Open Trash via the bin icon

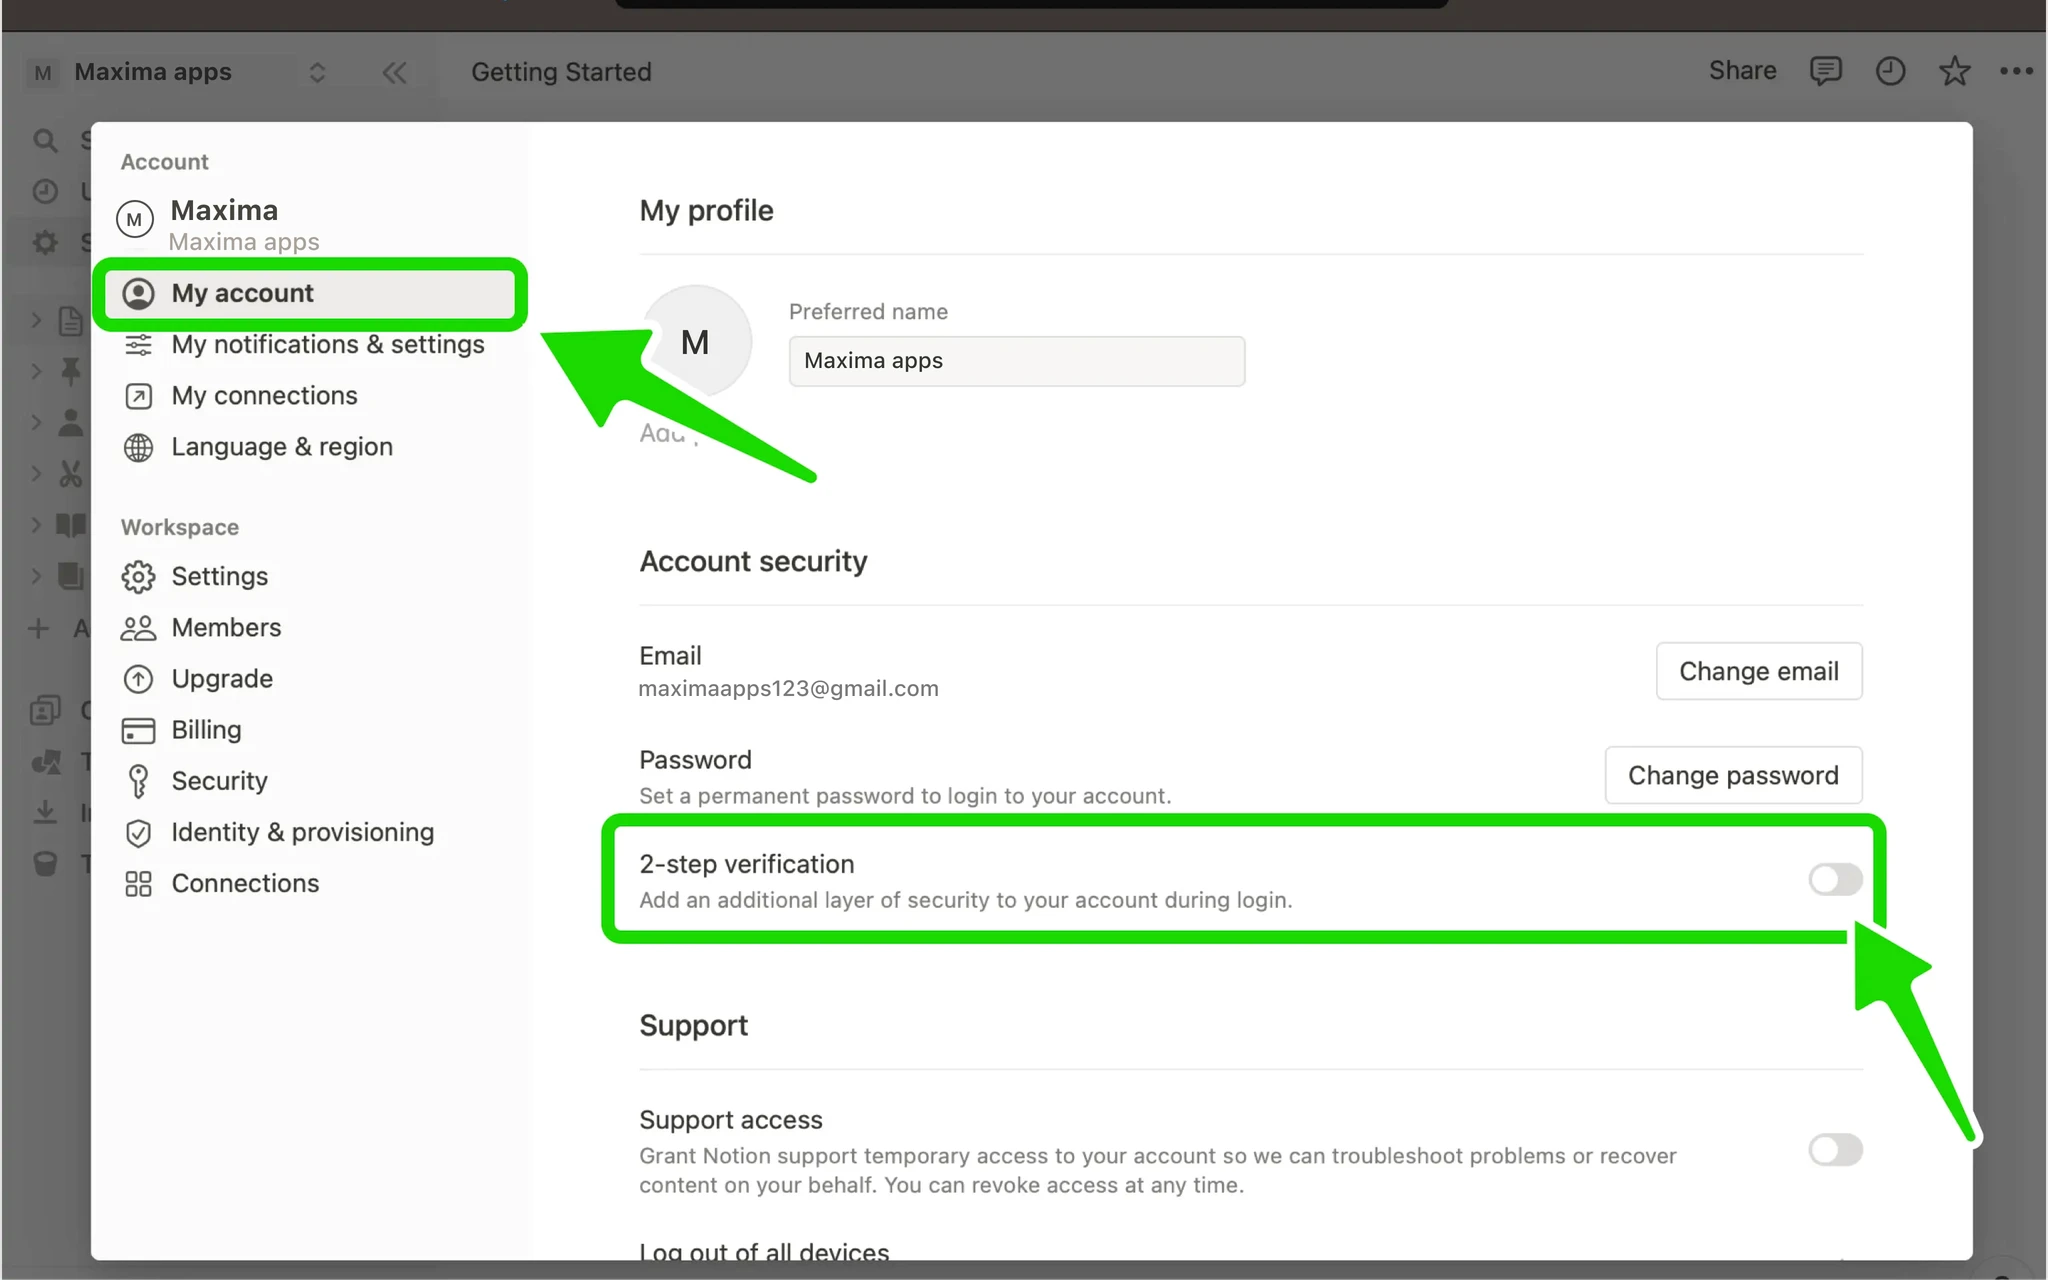click(x=45, y=863)
